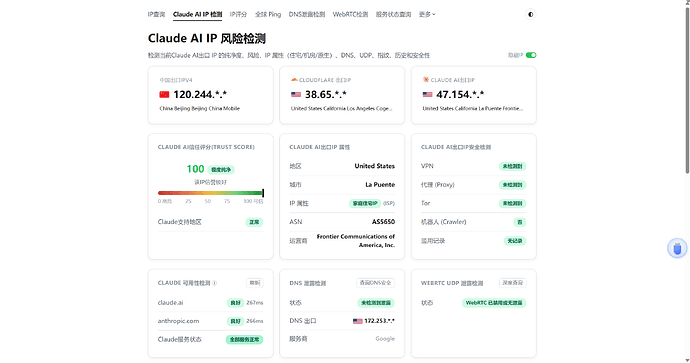Click the 无记录 abuse record badge
The image size is (690, 363).
pyautogui.click(x=515, y=241)
